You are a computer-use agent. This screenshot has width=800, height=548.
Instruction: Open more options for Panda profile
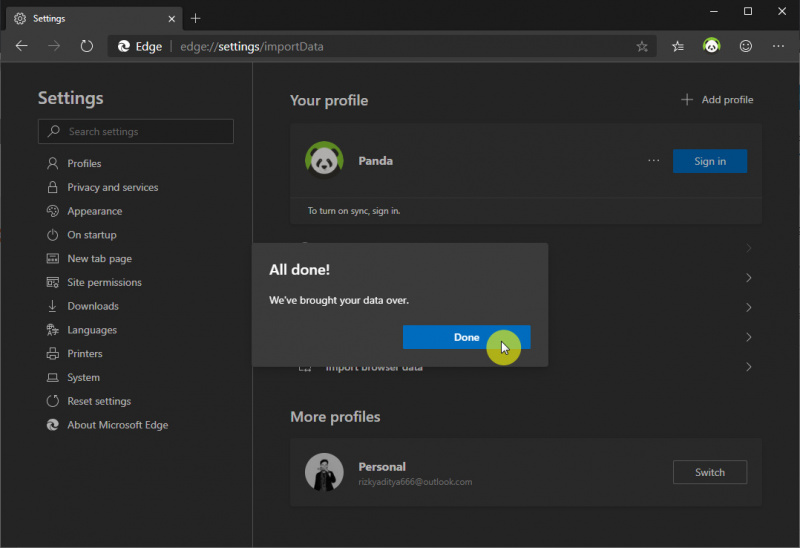[x=654, y=161]
